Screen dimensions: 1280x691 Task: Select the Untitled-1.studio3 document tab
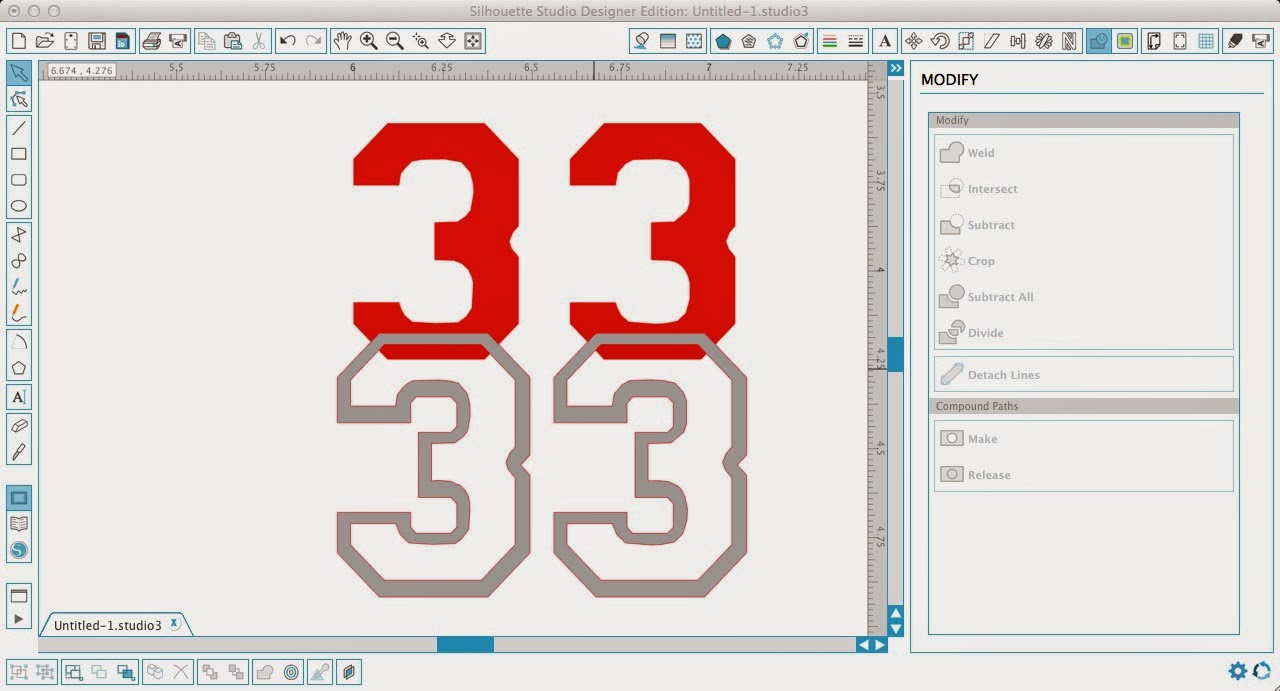point(108,625)
